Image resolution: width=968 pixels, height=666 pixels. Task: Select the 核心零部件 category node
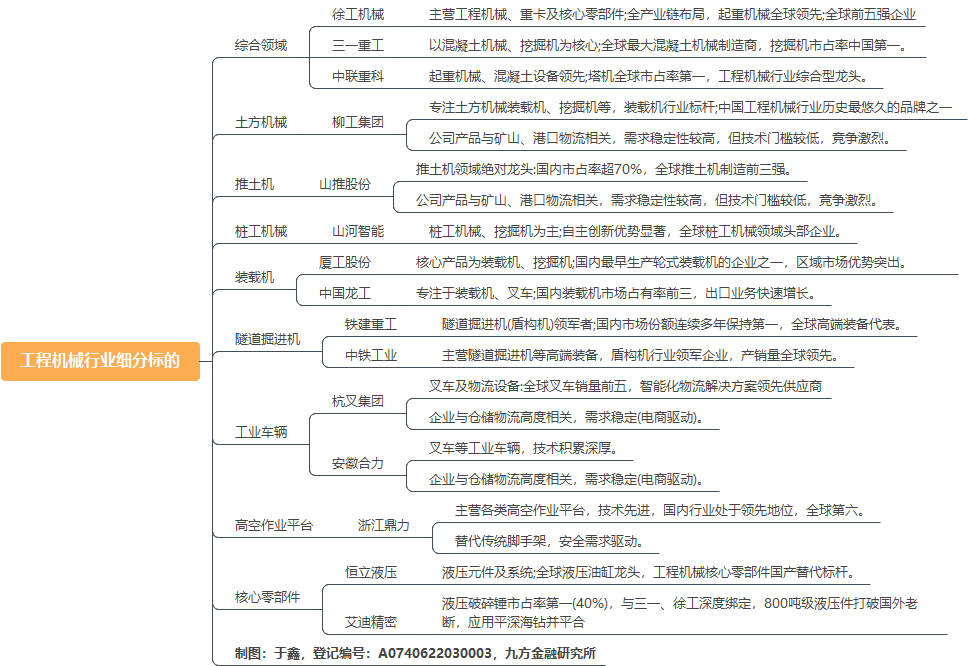[267, 597]
